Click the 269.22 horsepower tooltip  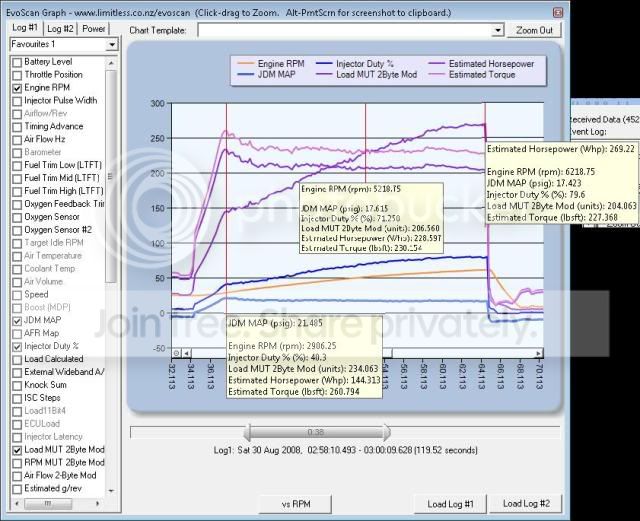[562, 183]
